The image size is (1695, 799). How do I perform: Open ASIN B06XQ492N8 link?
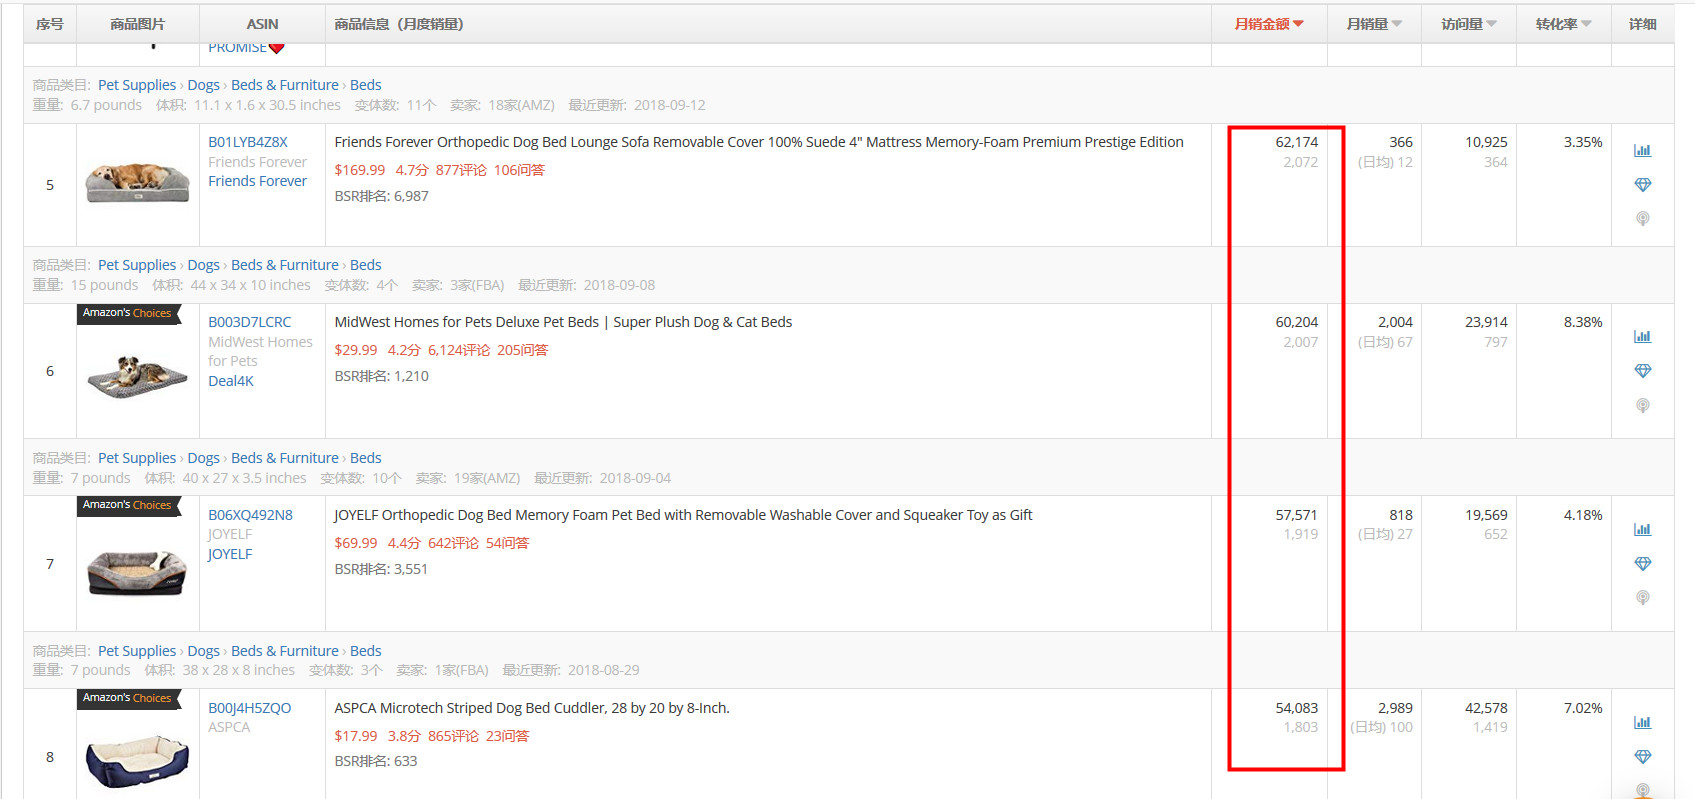point(250,515)
